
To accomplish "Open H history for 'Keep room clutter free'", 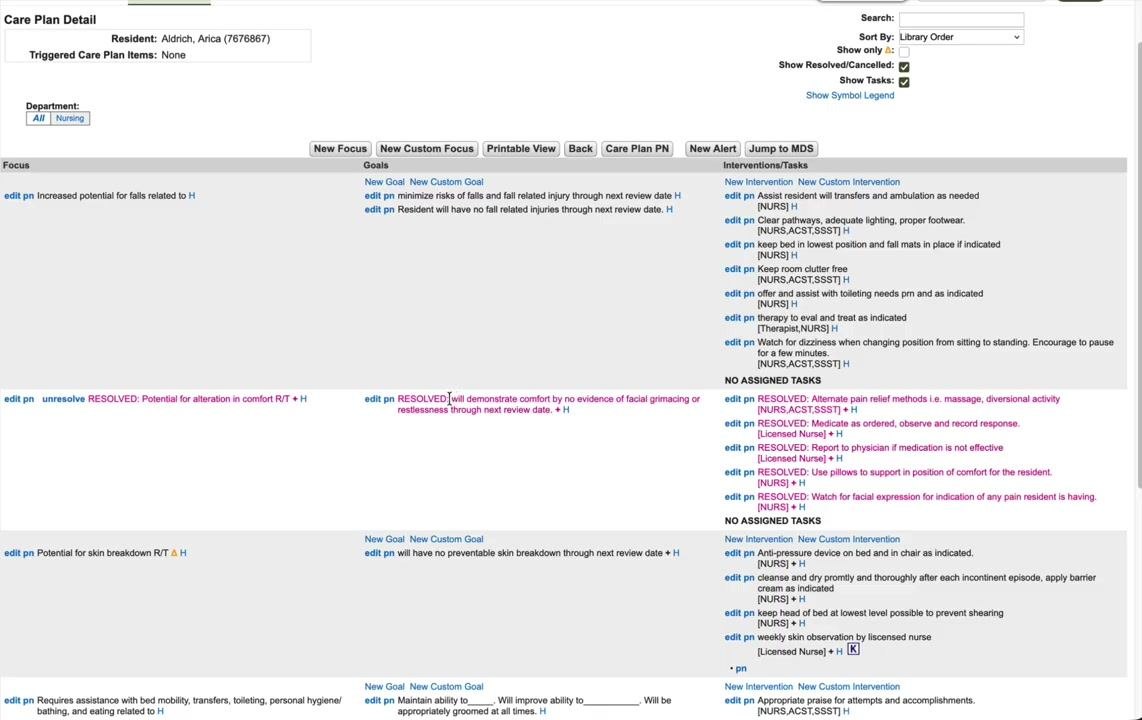I will [846, 280].
